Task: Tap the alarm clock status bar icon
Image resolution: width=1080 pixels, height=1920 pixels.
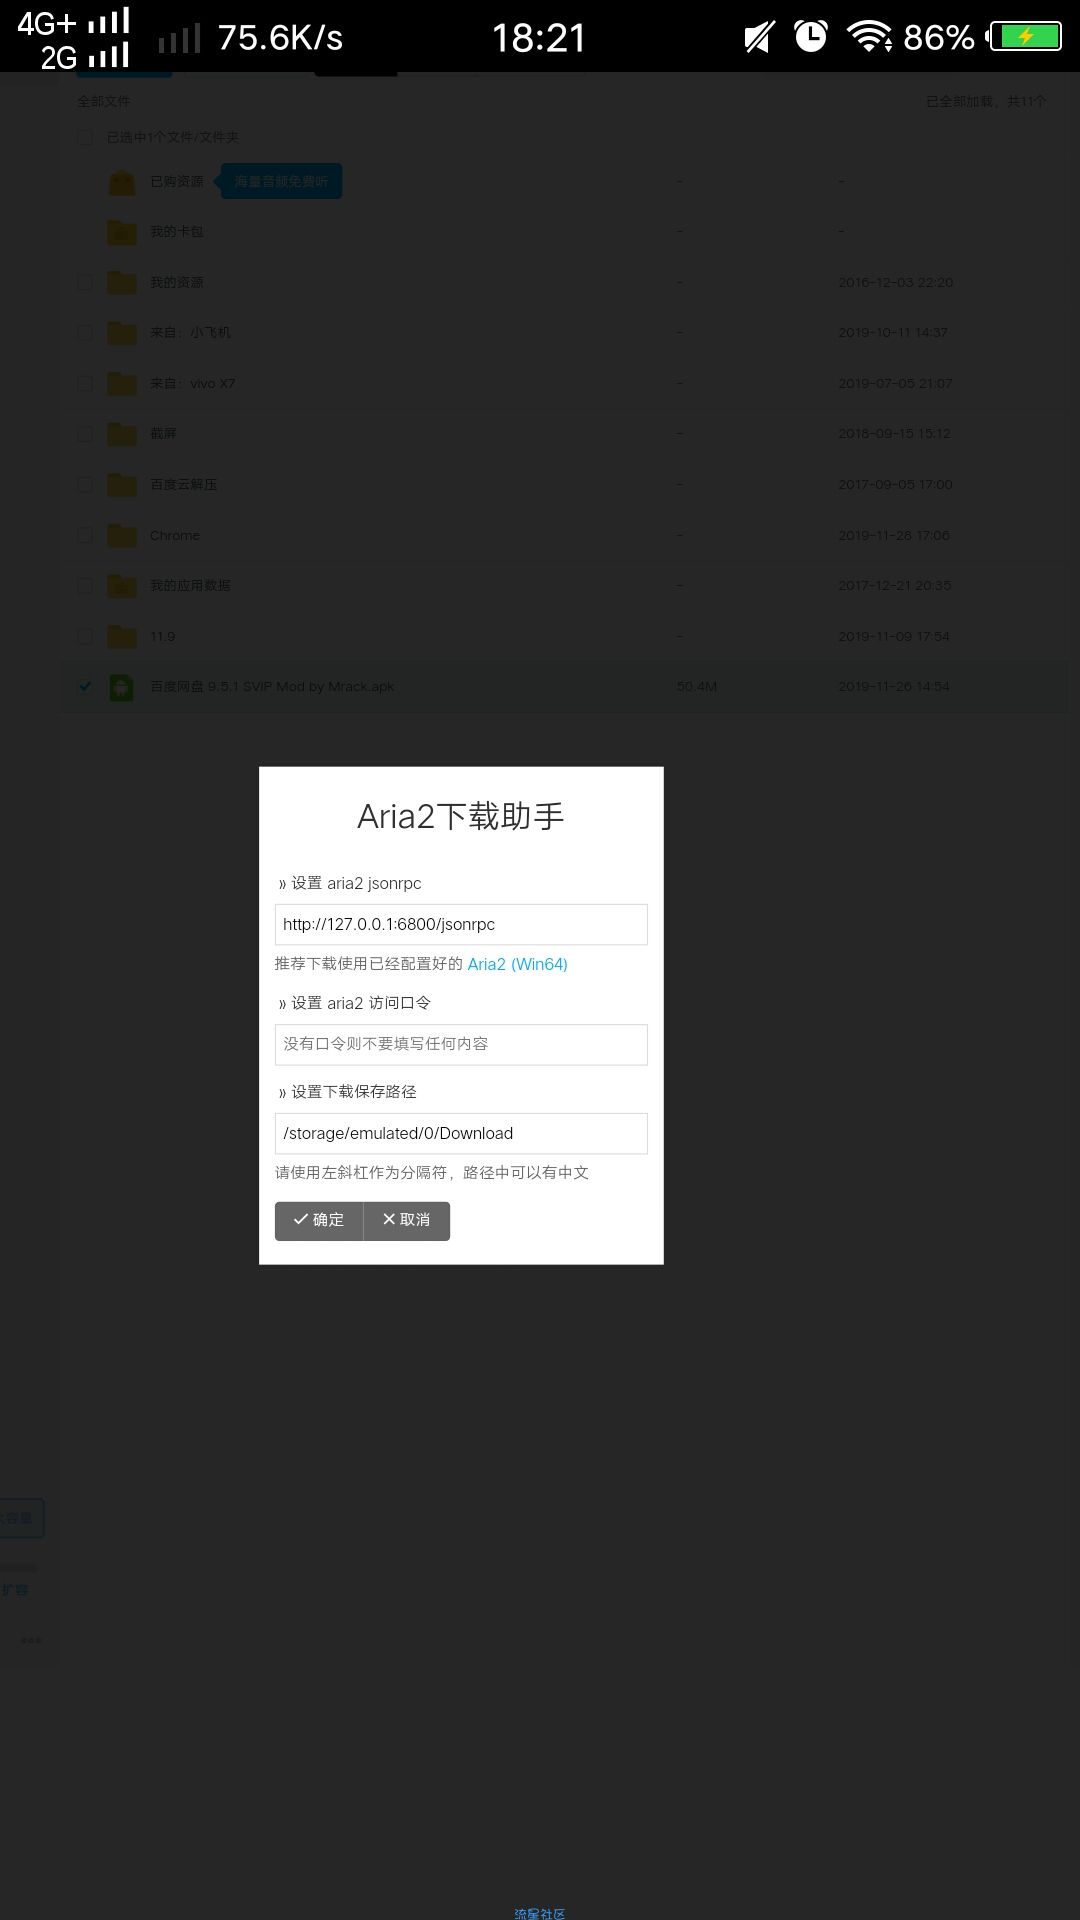Action: coord(810,36)
